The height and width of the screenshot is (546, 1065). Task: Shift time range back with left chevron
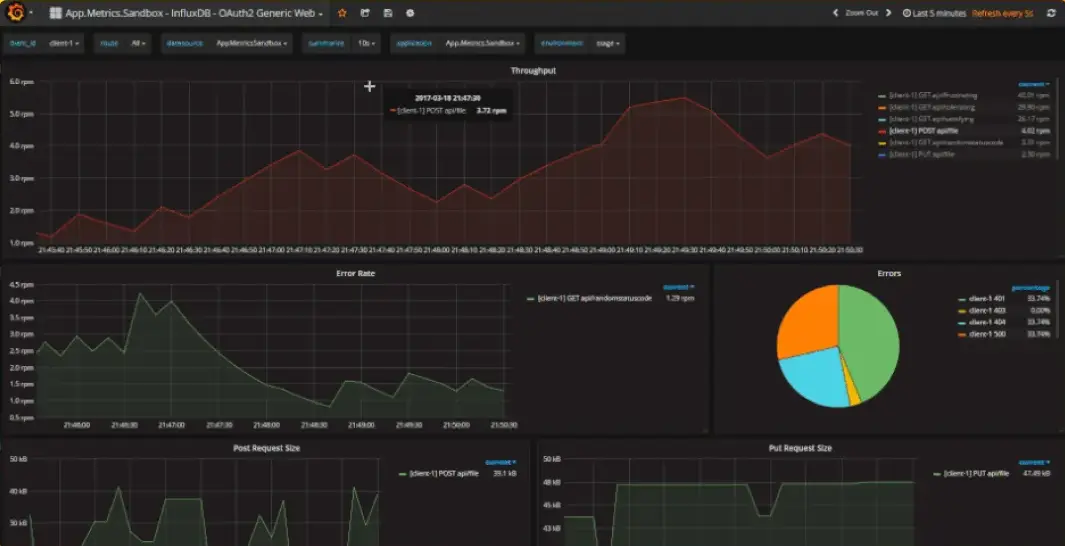coord(835,13)
